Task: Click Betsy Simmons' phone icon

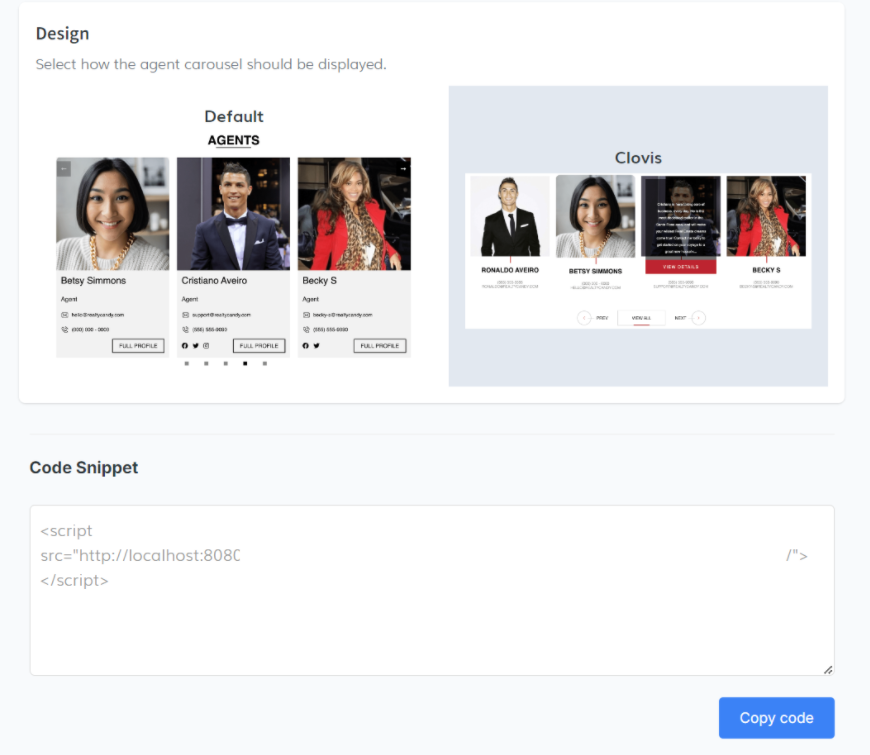Action: 64,330
